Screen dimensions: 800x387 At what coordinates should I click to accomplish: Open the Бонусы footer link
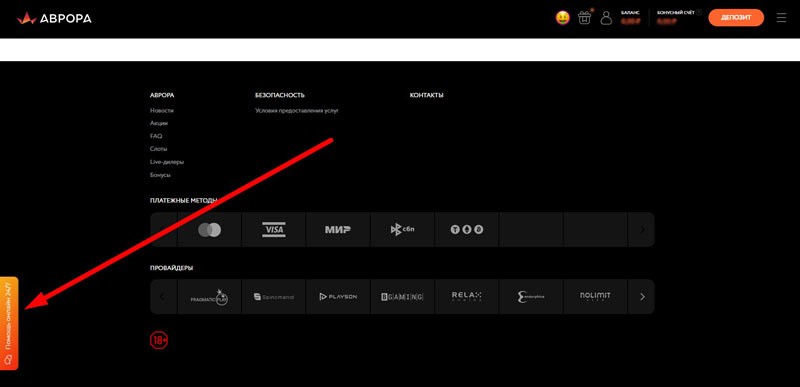(x=160, y=175)
